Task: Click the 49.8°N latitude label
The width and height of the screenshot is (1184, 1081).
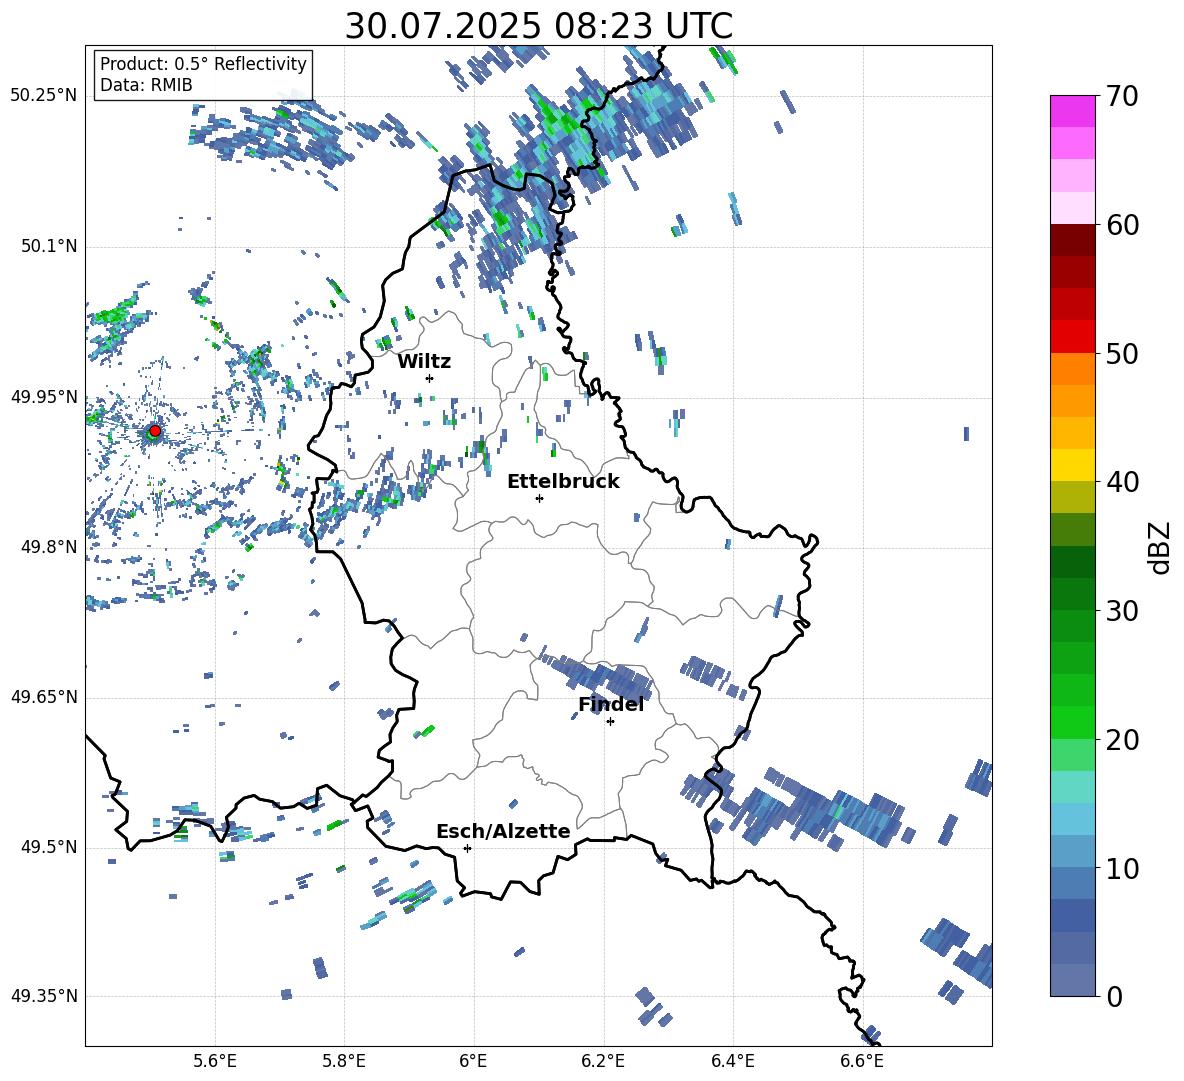Action: click(49, 547)
